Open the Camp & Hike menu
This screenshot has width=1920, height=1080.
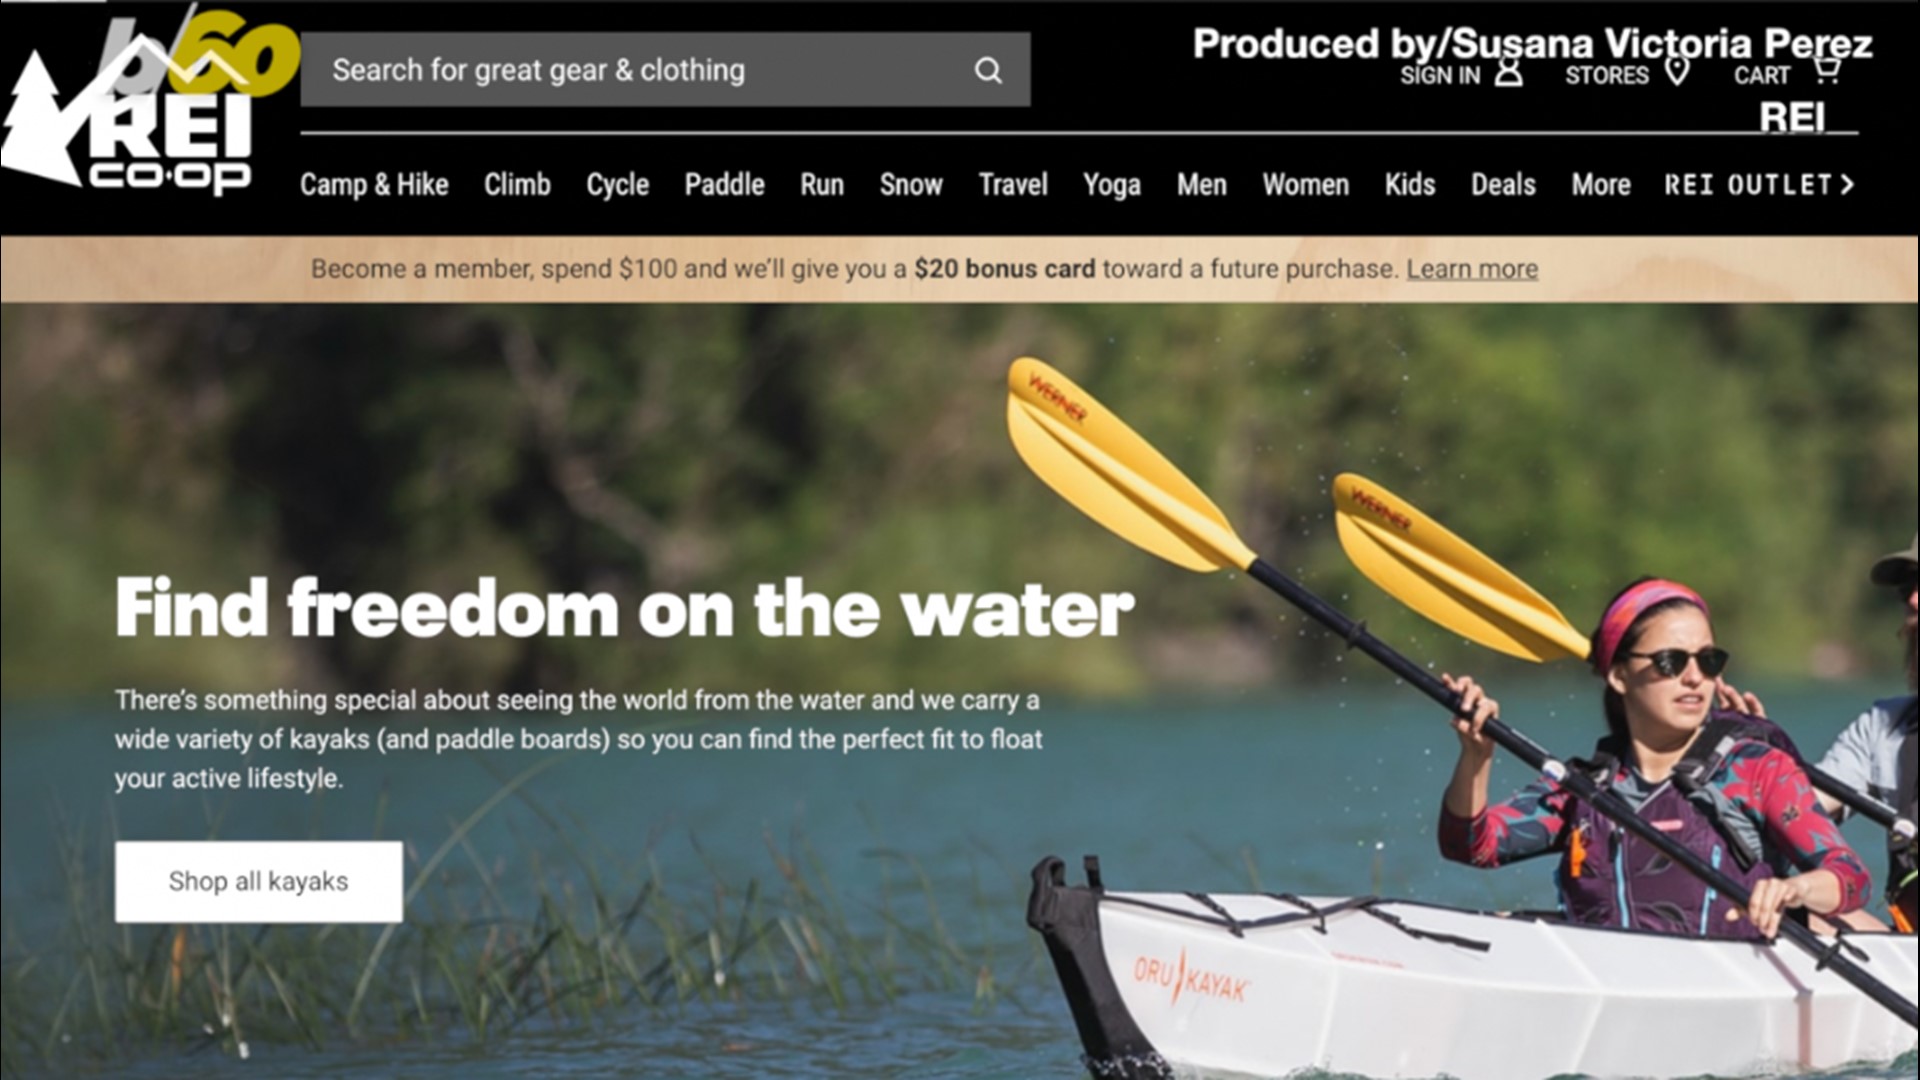point(374,185)
